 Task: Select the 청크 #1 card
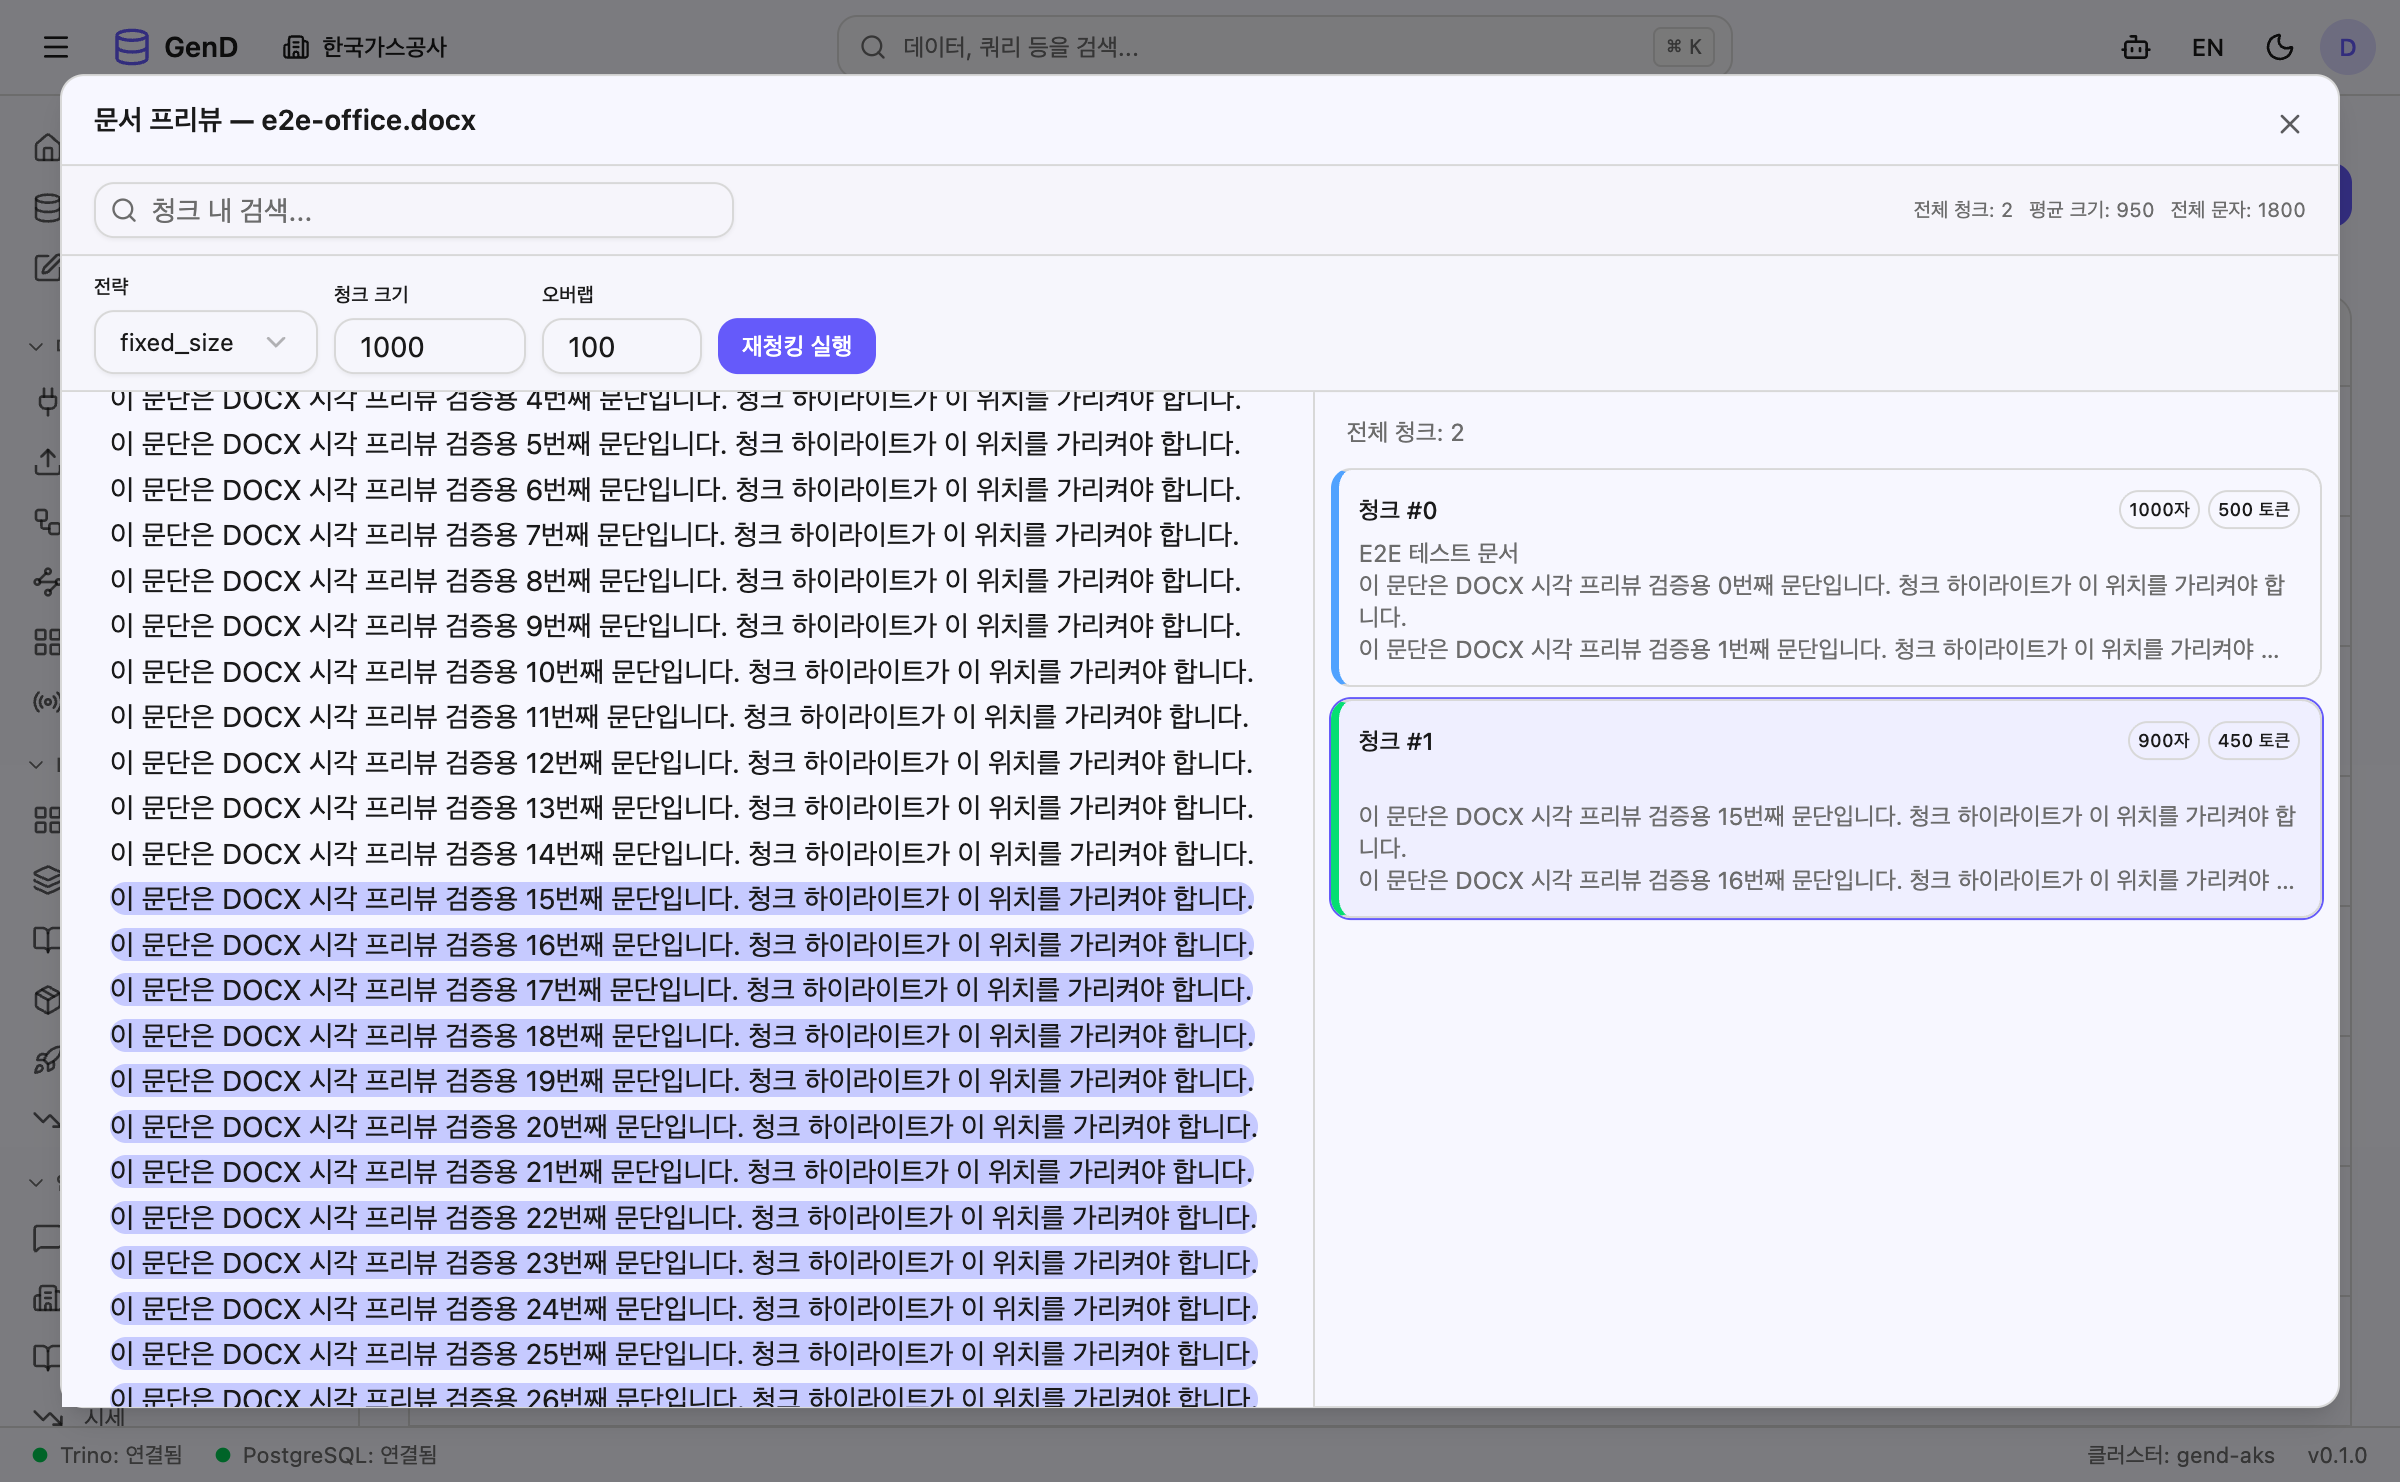(1826, 808)
